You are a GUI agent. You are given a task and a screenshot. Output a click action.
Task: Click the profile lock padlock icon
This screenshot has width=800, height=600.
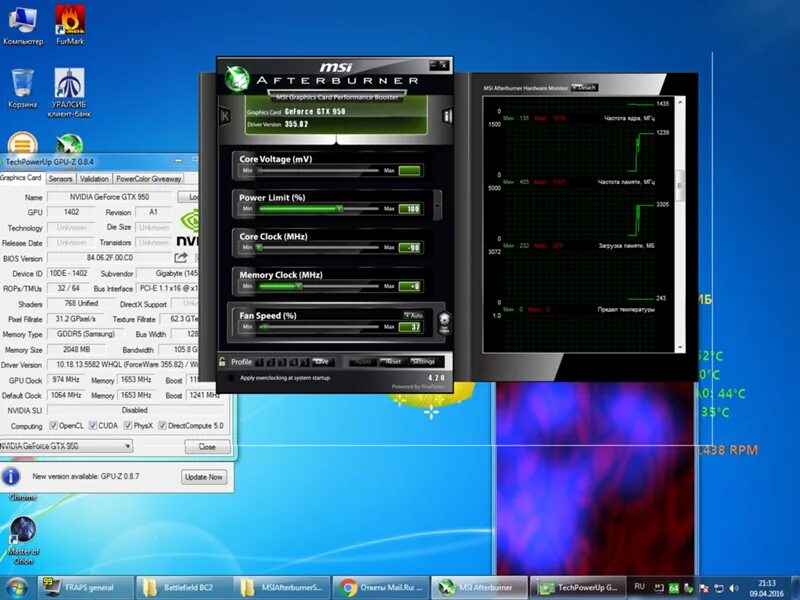click(x=222, y=362)
